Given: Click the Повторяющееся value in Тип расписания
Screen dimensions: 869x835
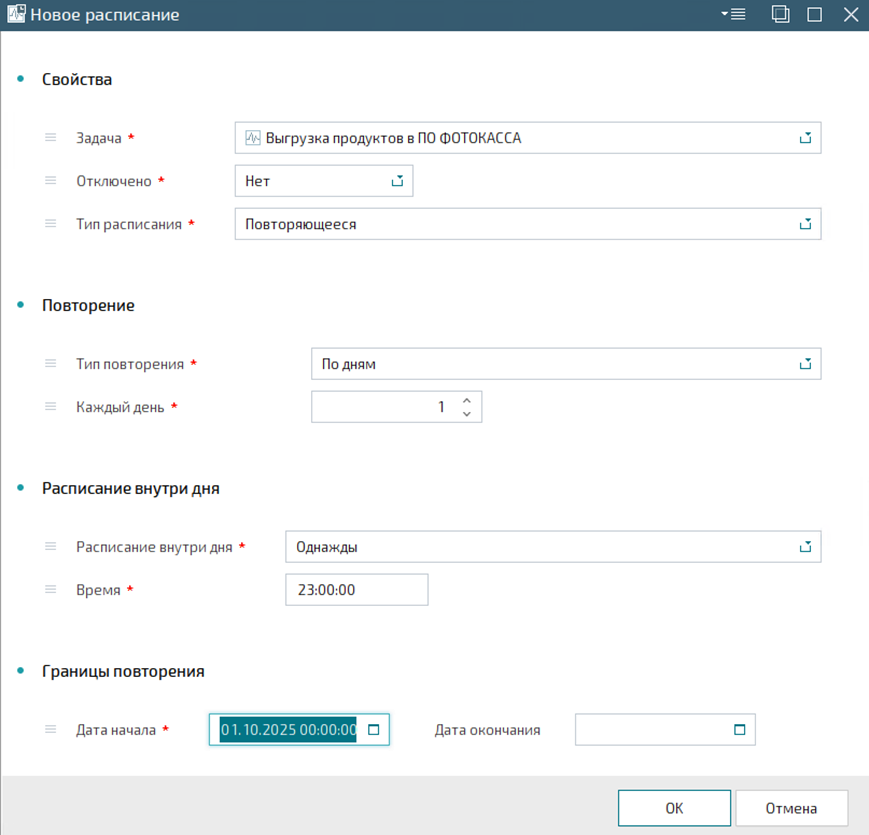Looking at the screenshot, I should pos(300,224).
